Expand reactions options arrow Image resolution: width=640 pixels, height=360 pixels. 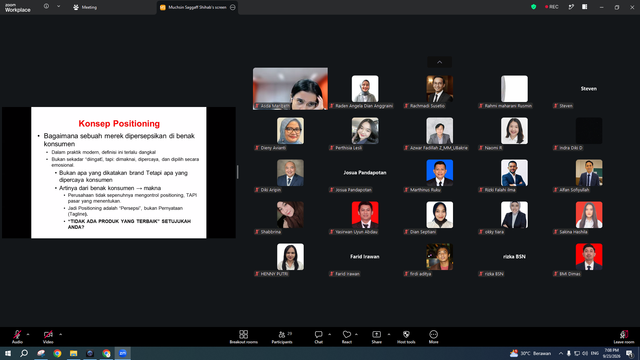[356, 334]
